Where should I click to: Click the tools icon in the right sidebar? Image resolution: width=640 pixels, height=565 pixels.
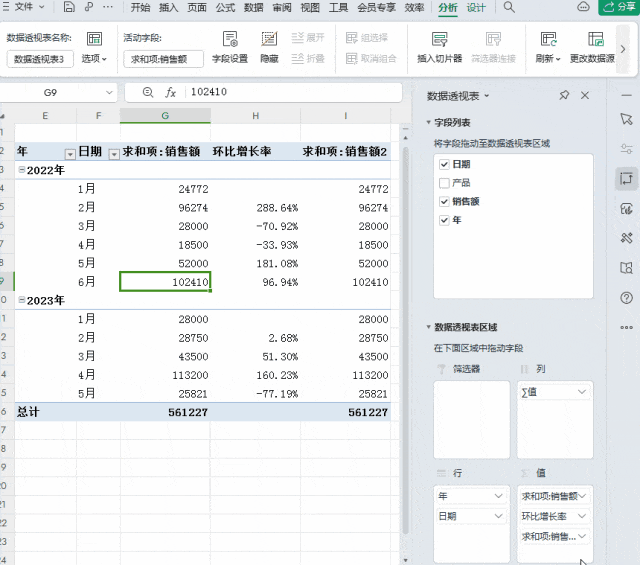tap(627, 238)
